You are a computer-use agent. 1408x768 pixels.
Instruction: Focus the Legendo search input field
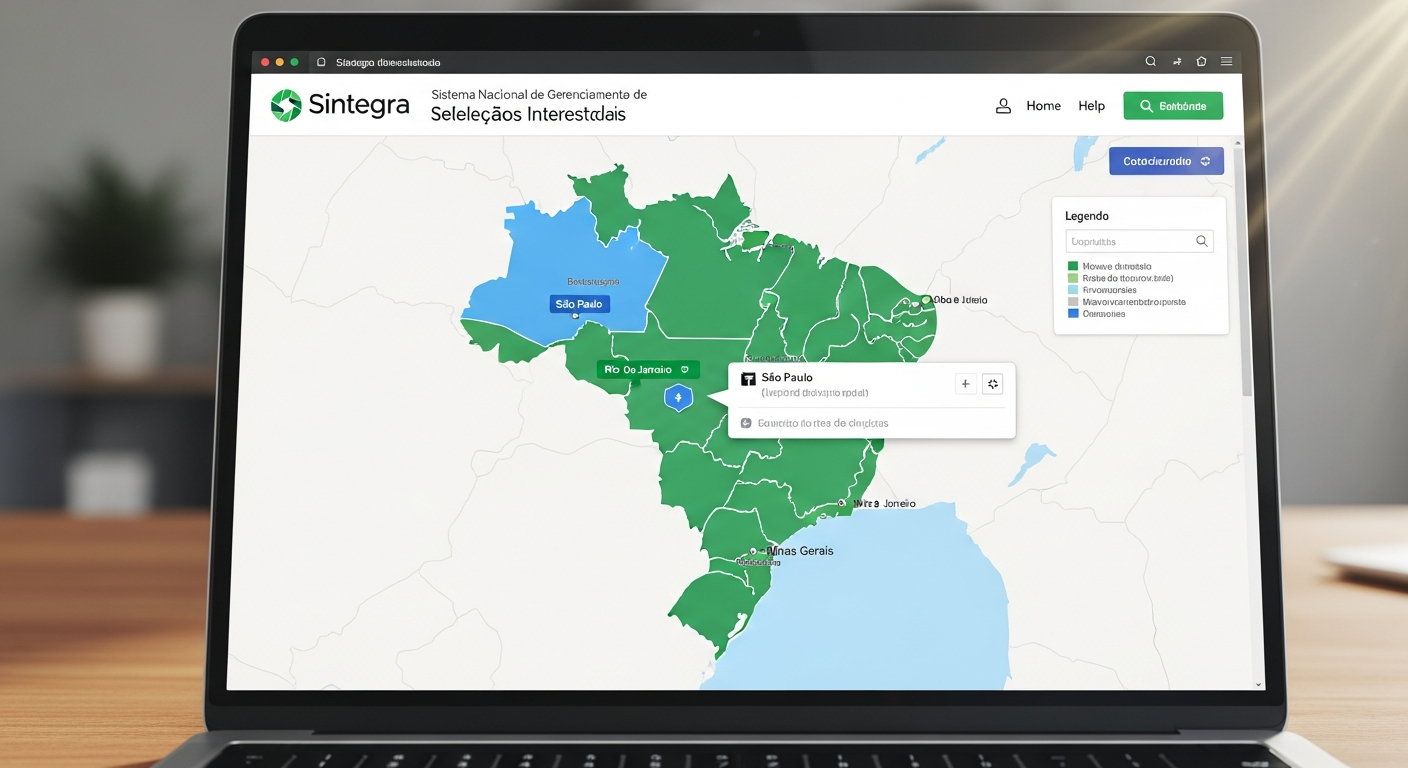(1140, 241)
